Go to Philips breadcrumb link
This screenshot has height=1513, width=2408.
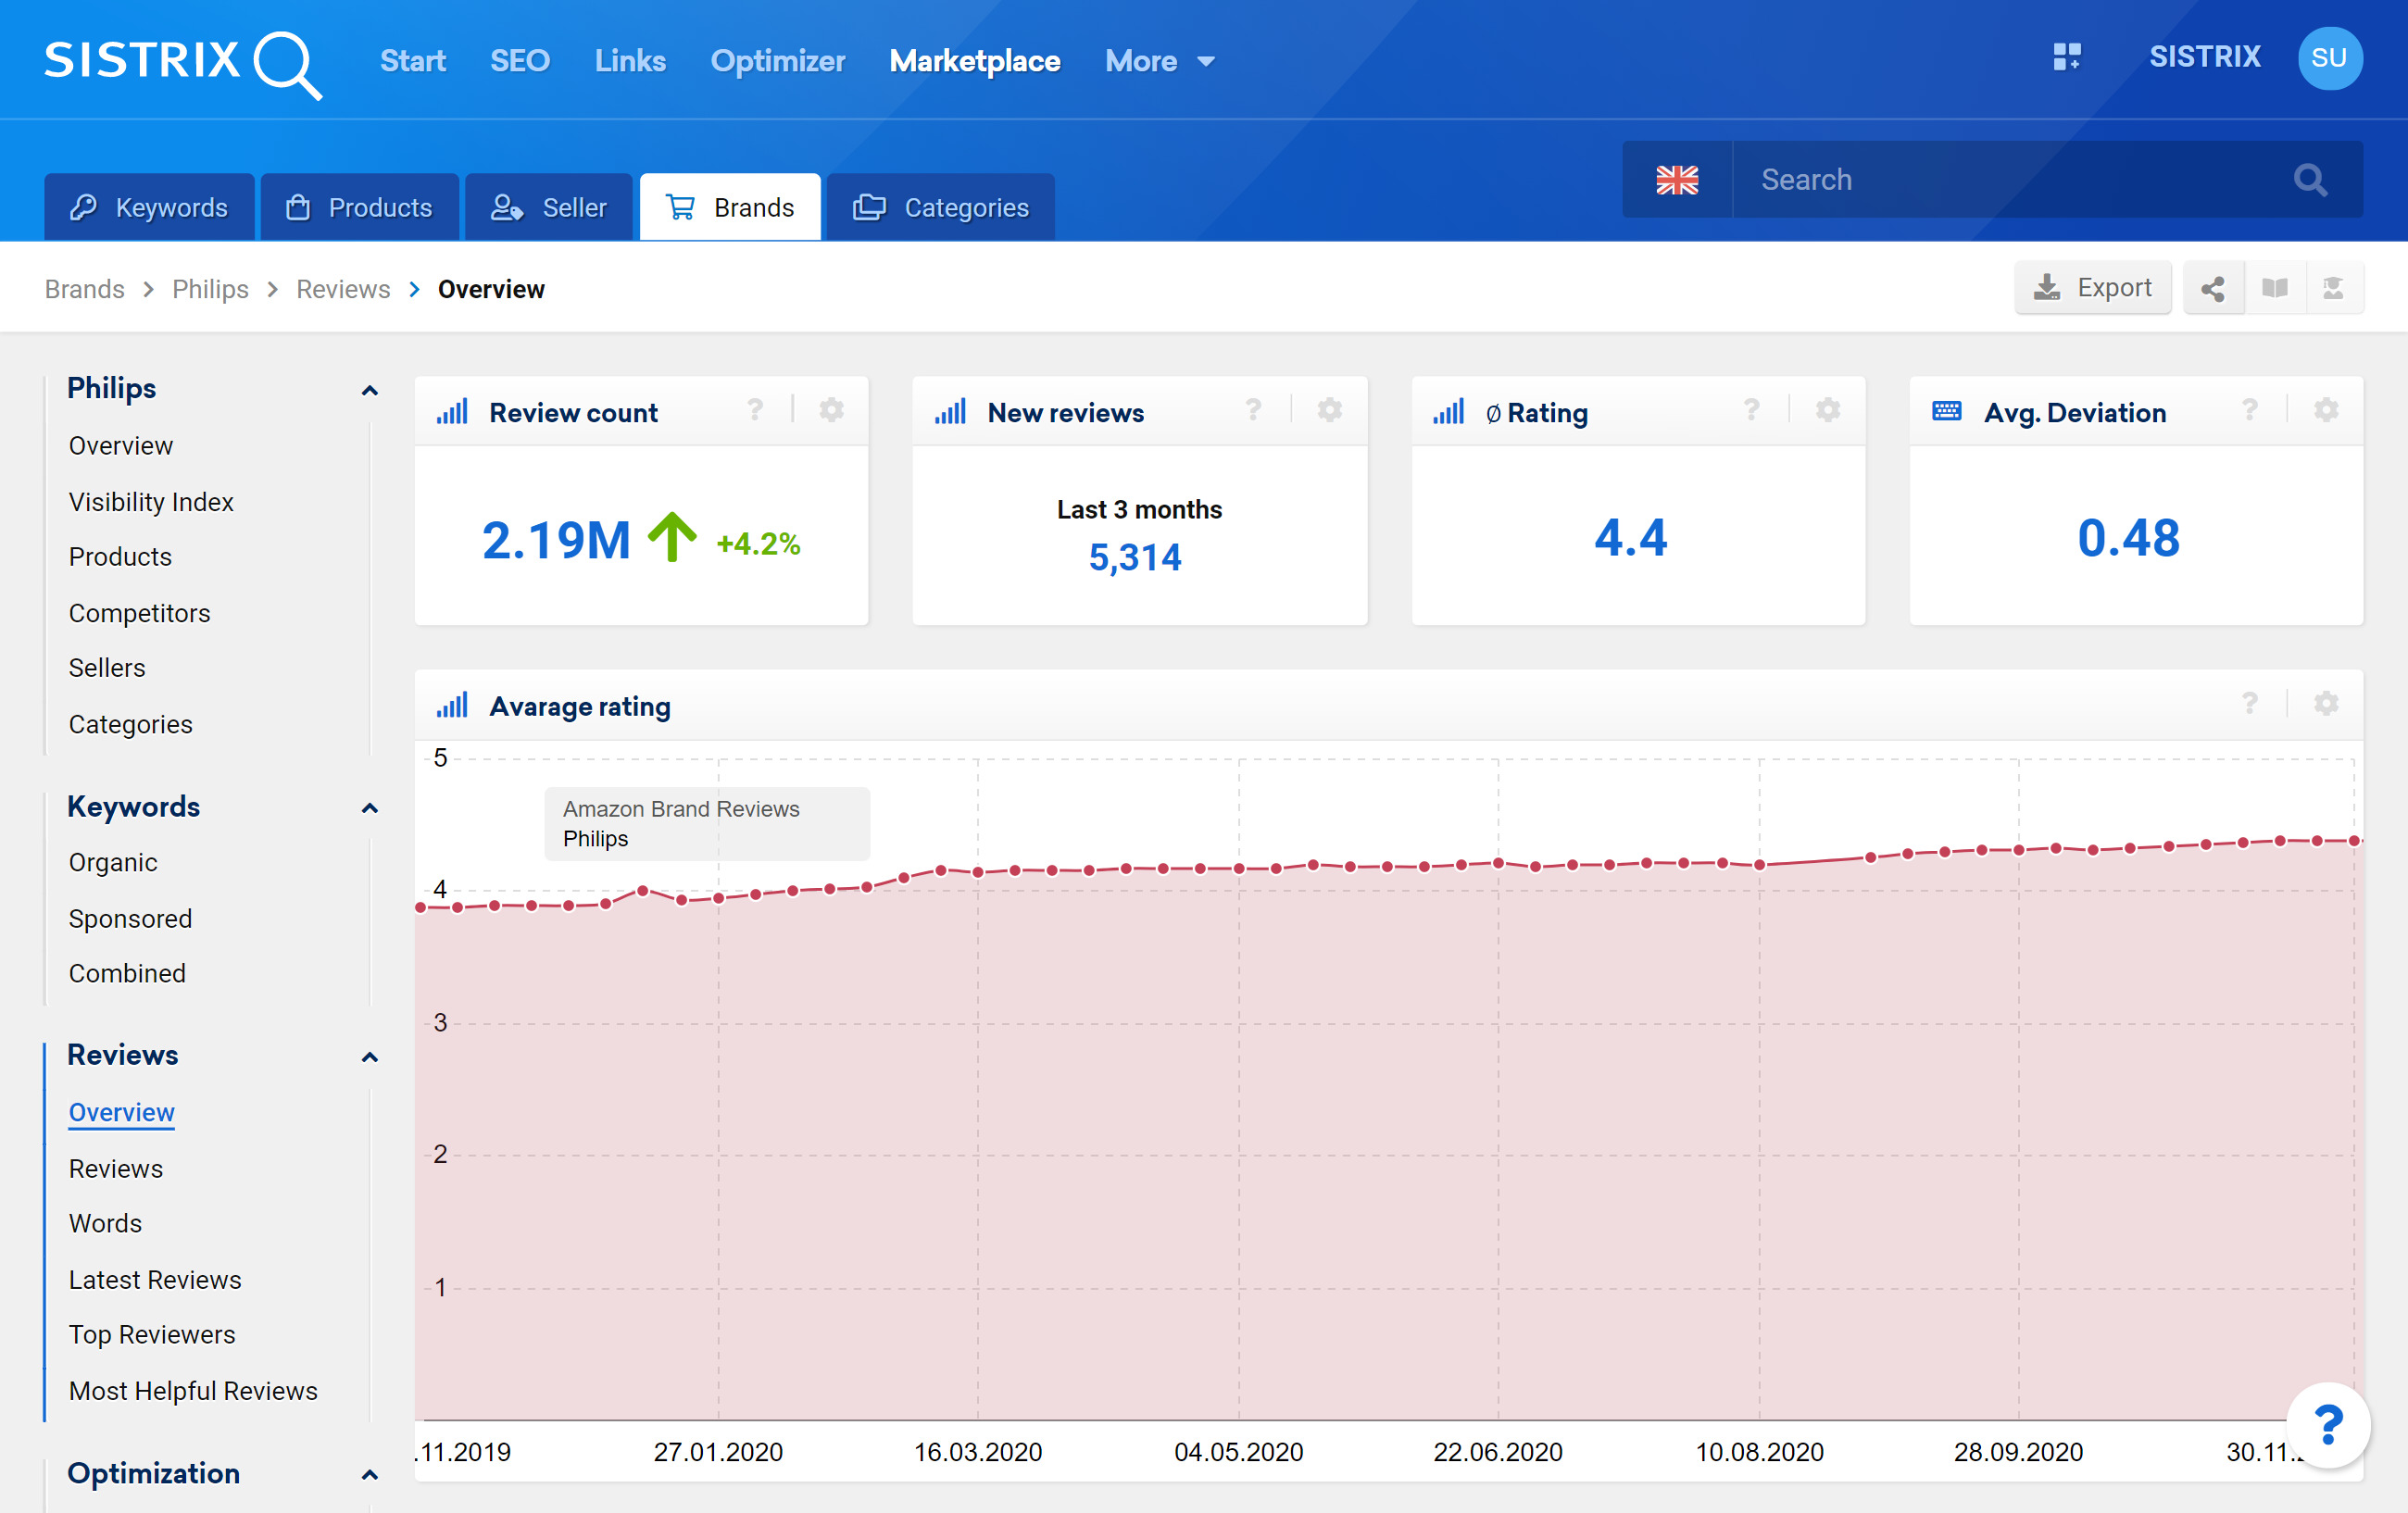point(210,289)
